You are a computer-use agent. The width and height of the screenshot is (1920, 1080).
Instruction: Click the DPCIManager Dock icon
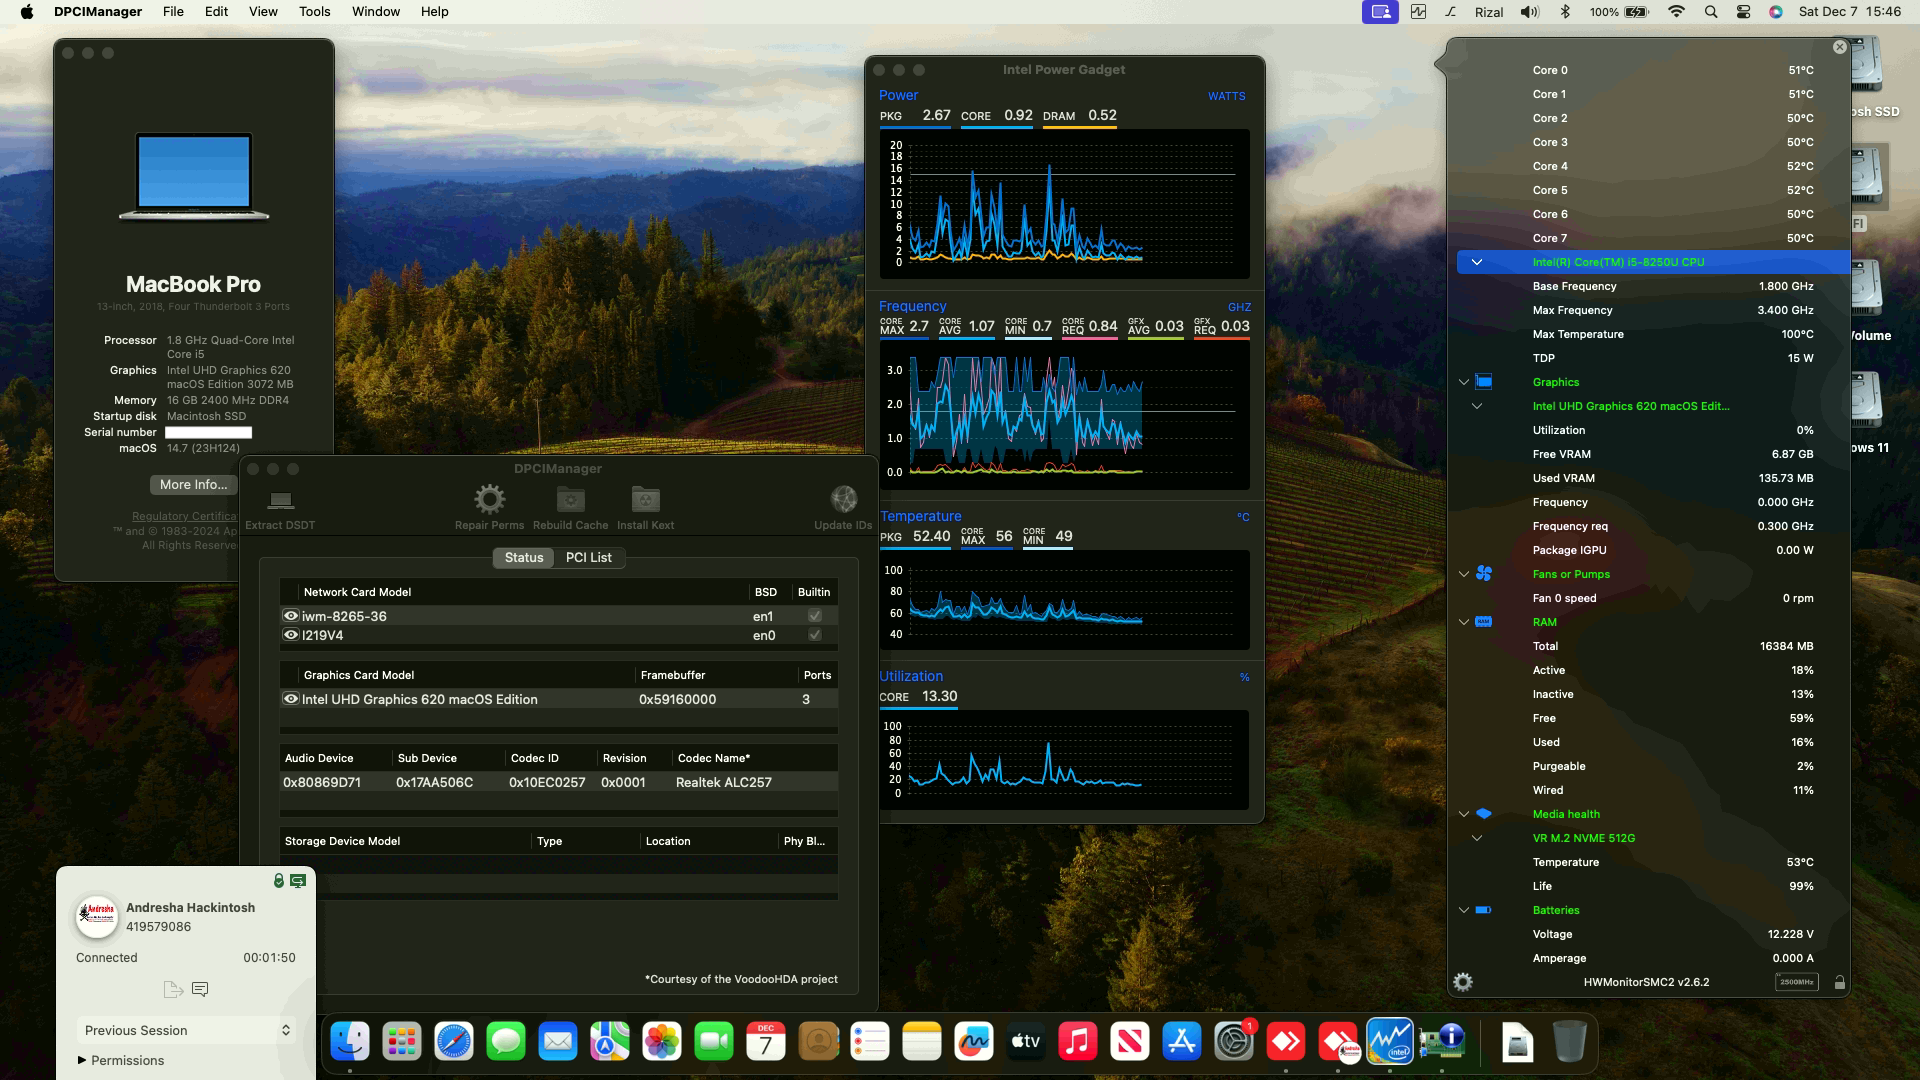tap(1442, 1042)
